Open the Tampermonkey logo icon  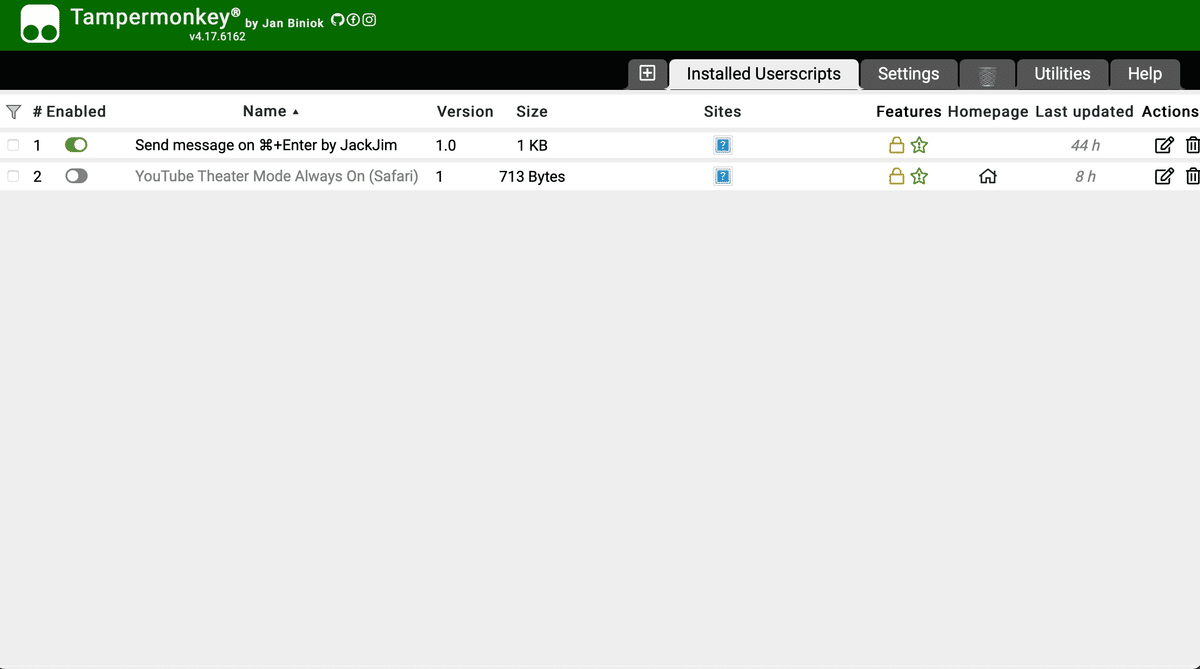[x=40, y=25]
